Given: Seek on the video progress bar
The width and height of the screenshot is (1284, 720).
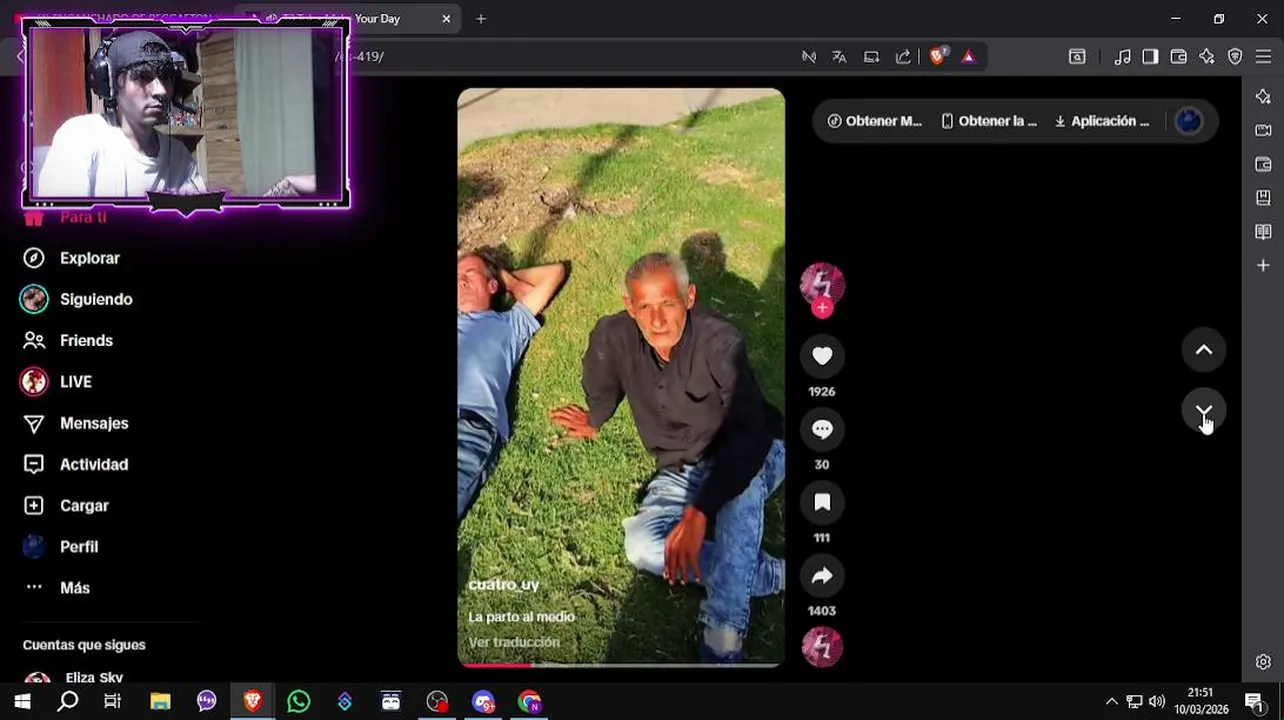Looking at the screenshot, I should (x=621, y=664).
